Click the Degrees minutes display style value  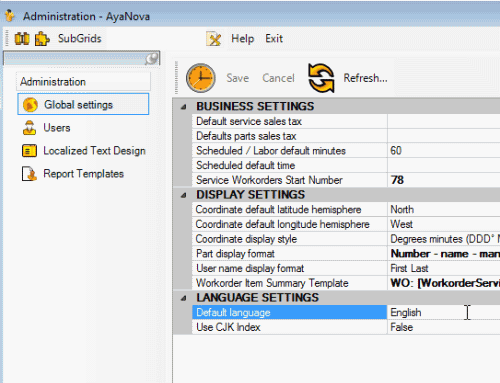(444, 239)
